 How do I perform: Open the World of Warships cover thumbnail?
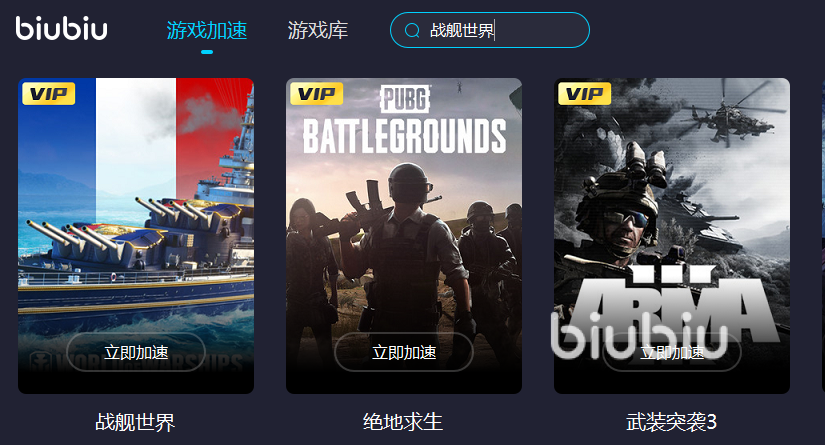tap(136, 236)
